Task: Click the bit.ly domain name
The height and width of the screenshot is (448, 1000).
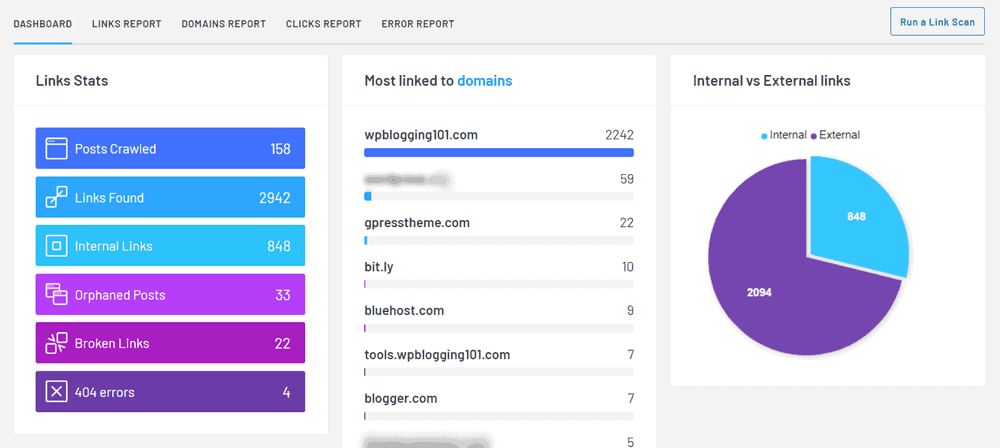Action: pyautogui.click(x=379, y=267)
